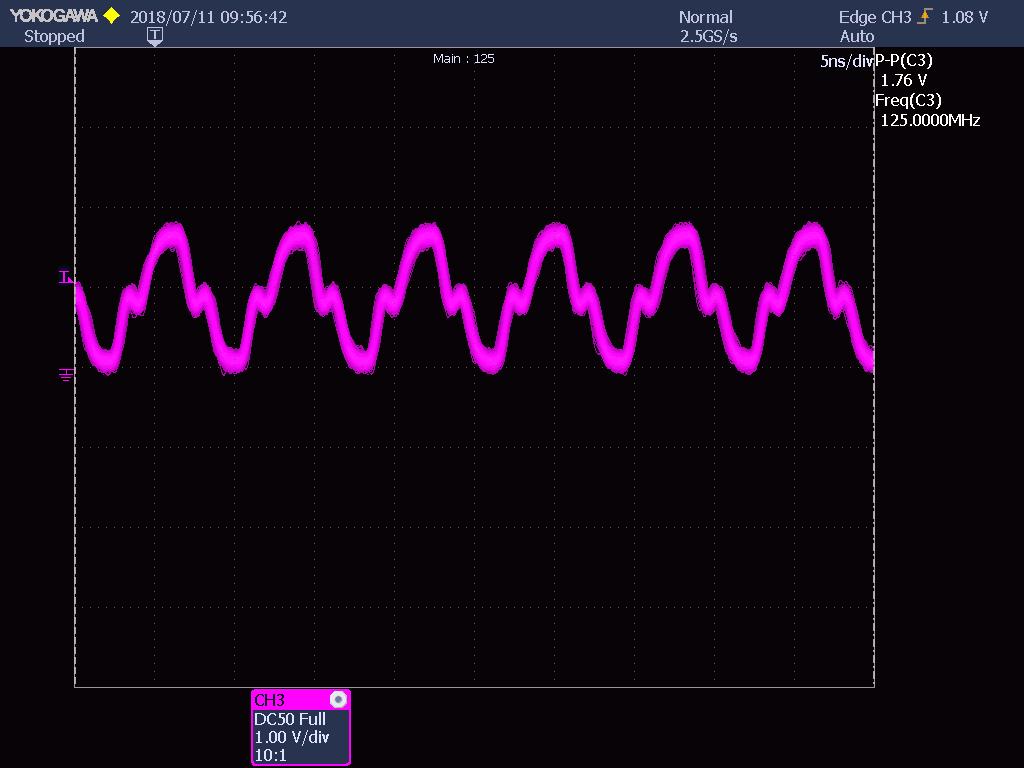Click the '1.08 V' trigger level value
Screen dimensions: 1024x768
[965, 17]
